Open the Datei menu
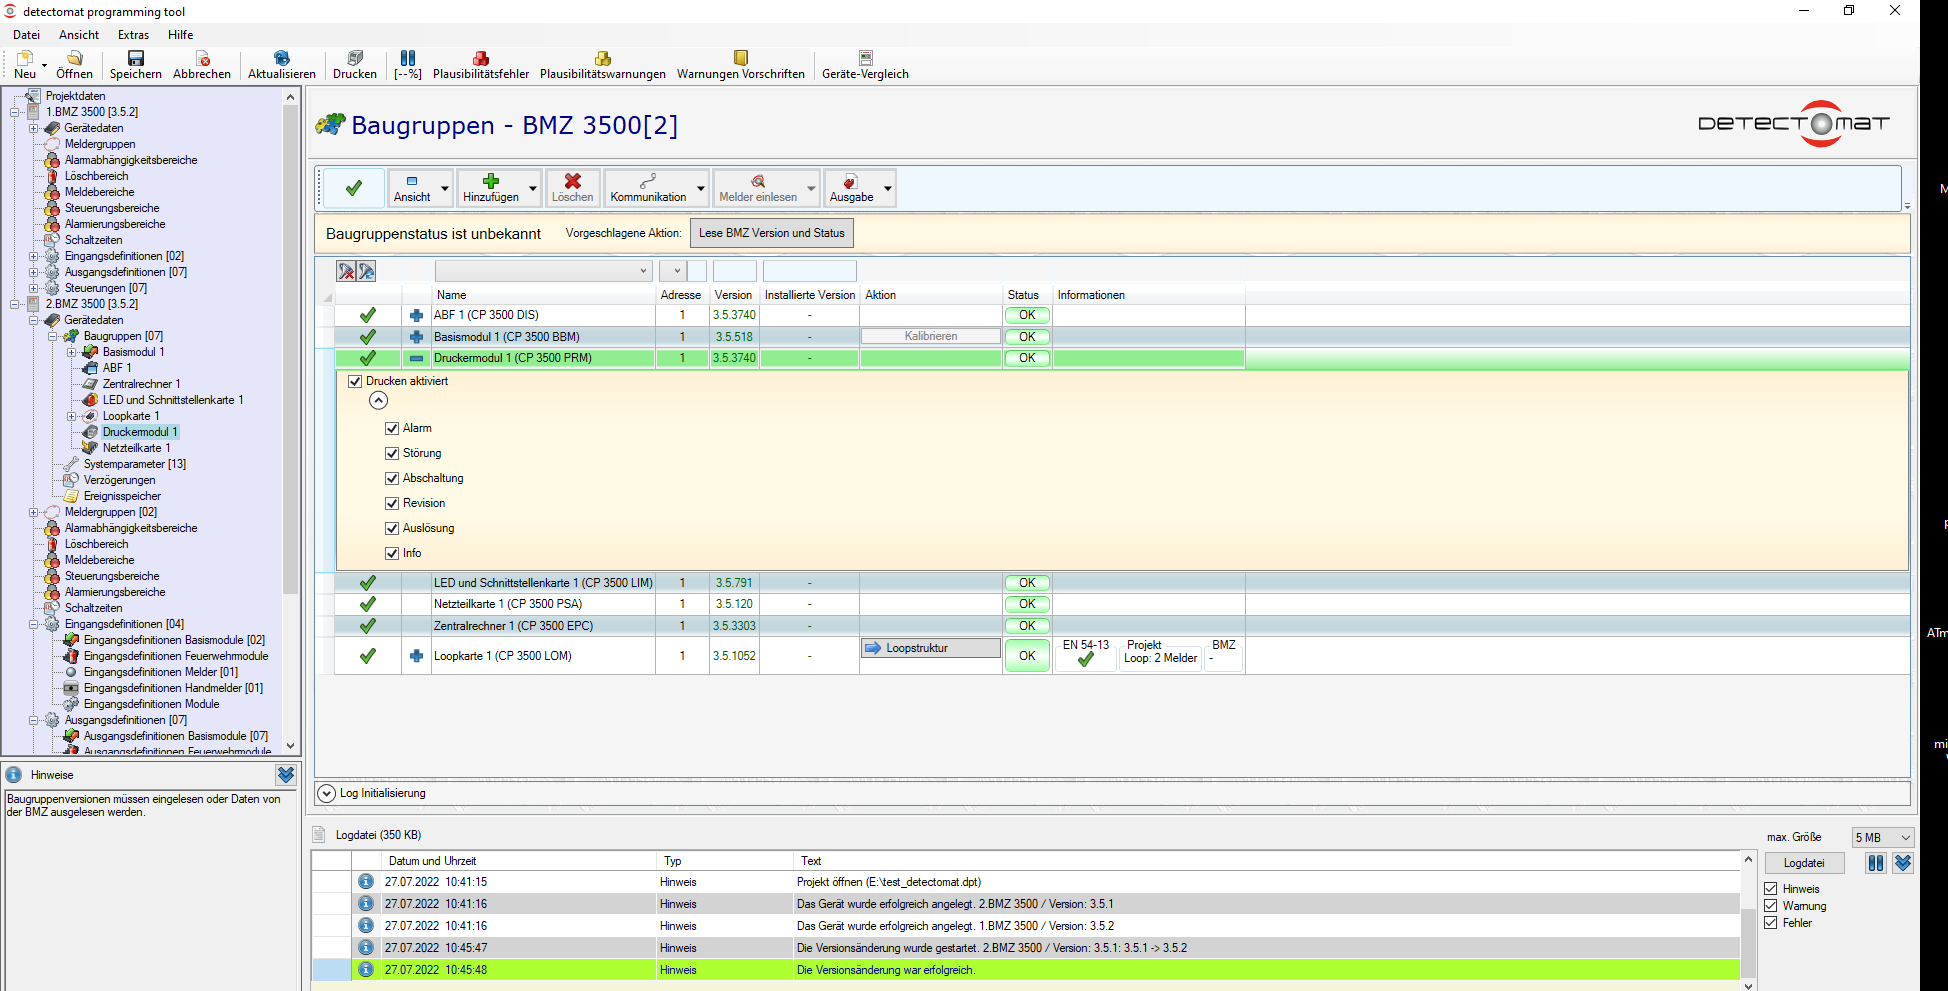1948x991 pixels. pyautogui.click(x=27, y=35)
